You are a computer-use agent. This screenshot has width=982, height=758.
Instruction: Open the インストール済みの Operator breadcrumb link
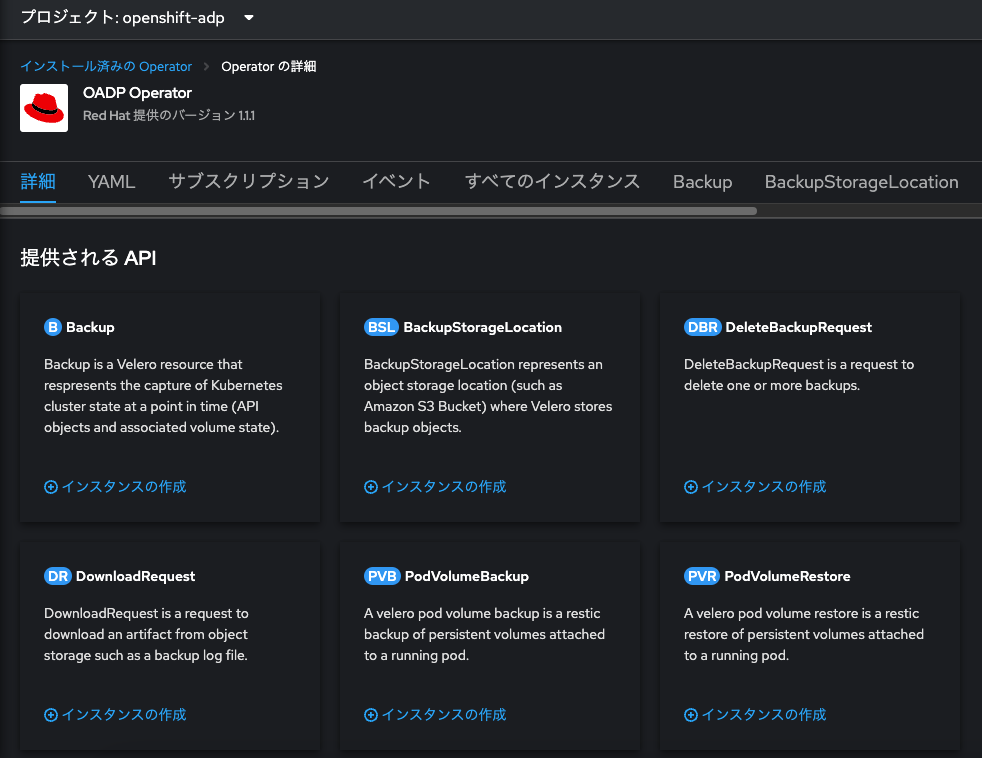[x=106, y=66]
